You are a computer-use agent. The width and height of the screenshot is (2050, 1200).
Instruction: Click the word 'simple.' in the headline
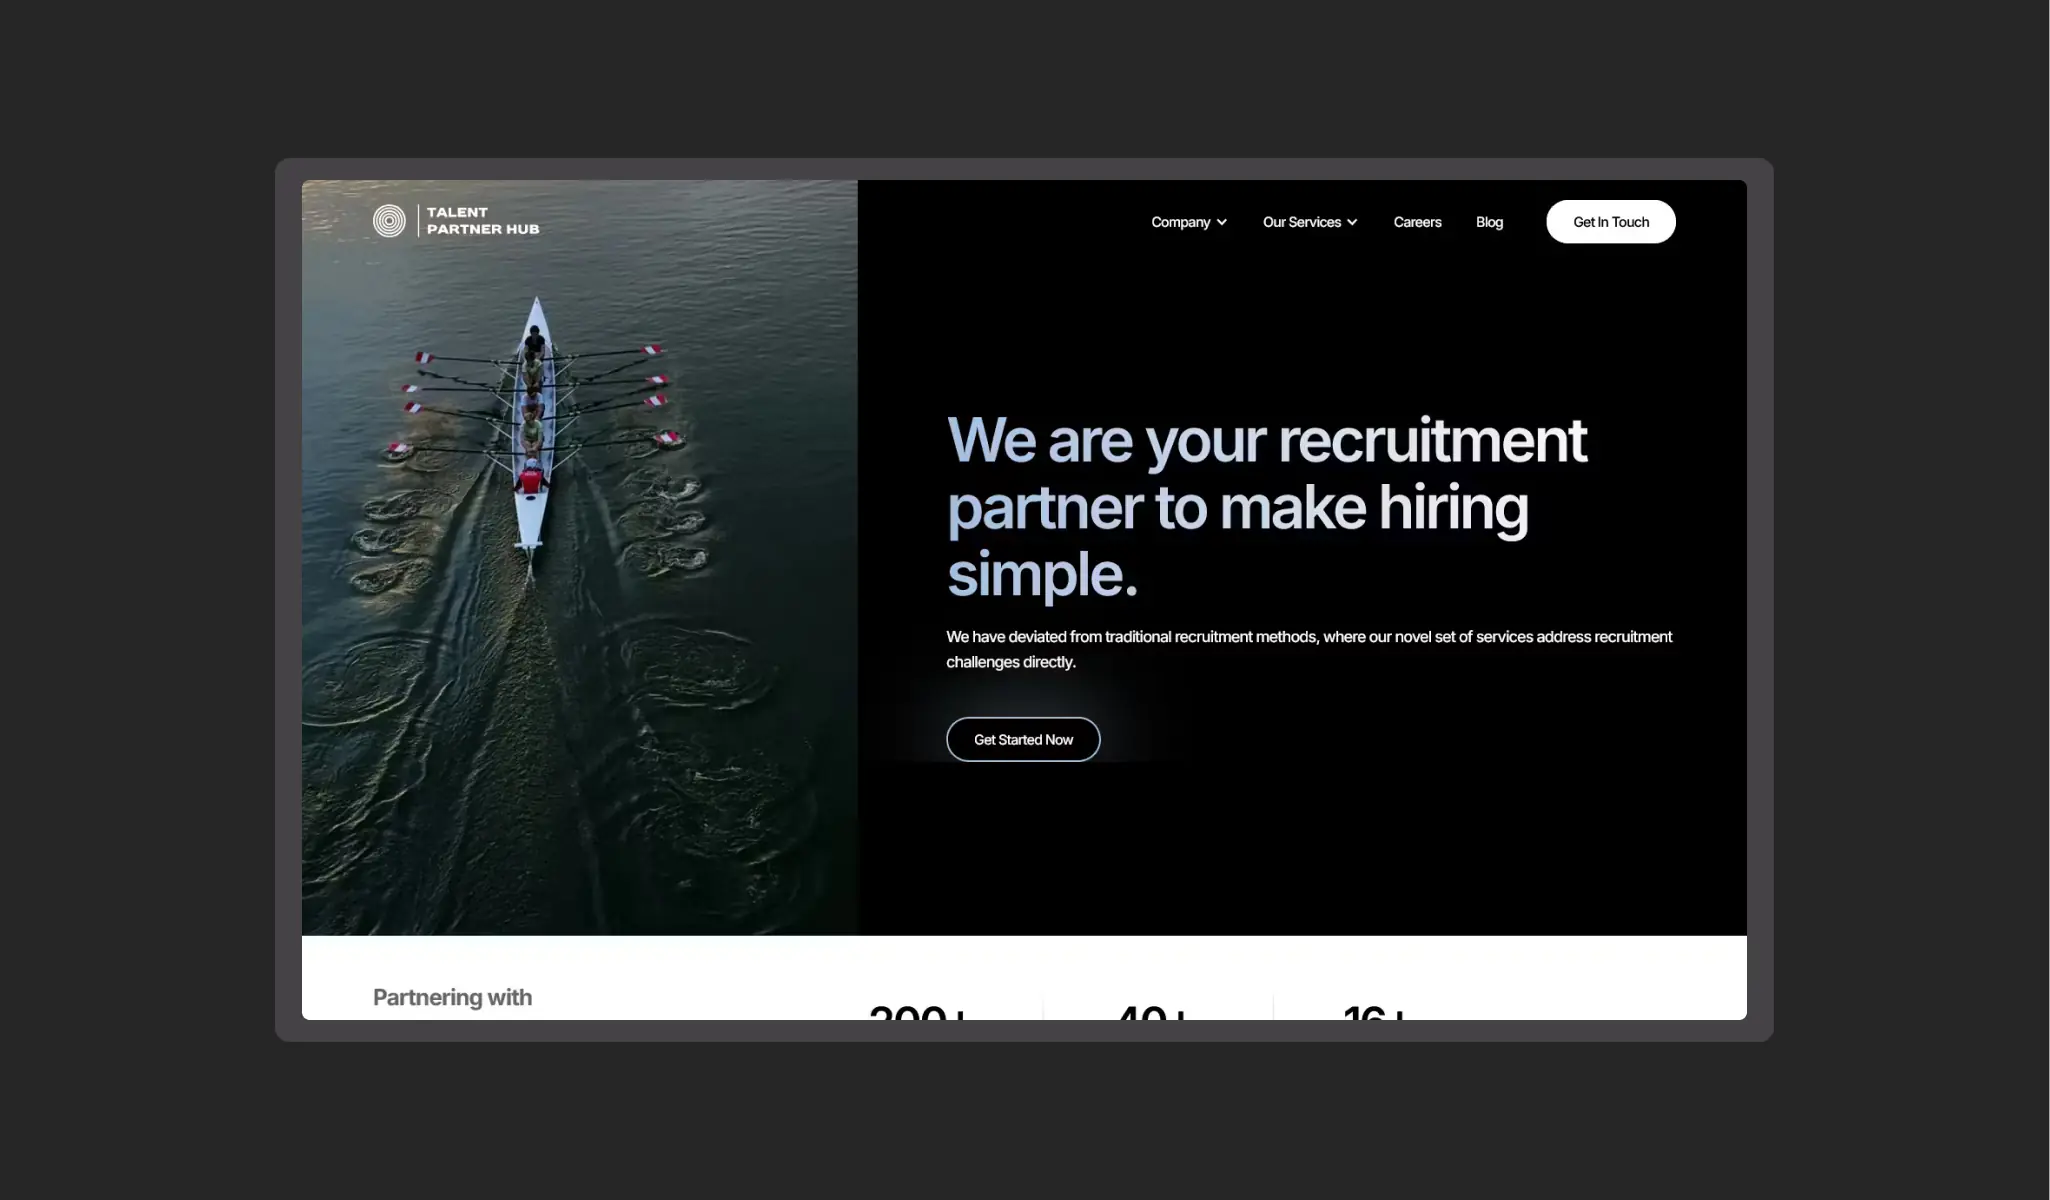click(x=1042, y=575)
